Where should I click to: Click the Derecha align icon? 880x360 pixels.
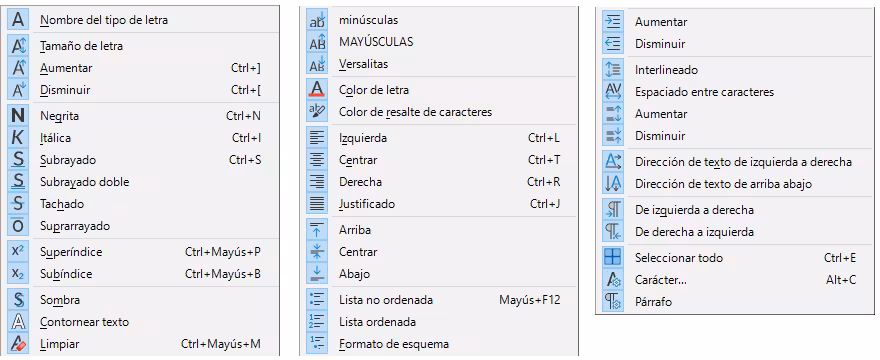click(x=317, y=182)
